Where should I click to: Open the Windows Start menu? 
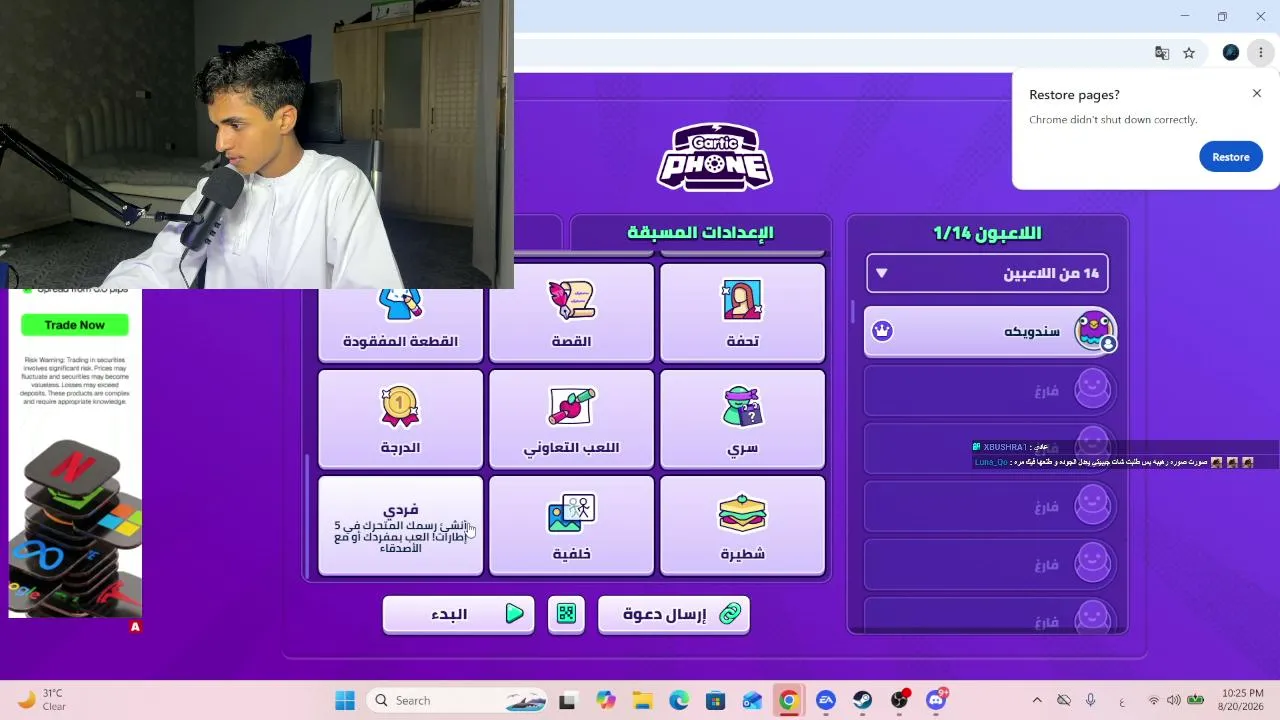(x=345, y=701)
